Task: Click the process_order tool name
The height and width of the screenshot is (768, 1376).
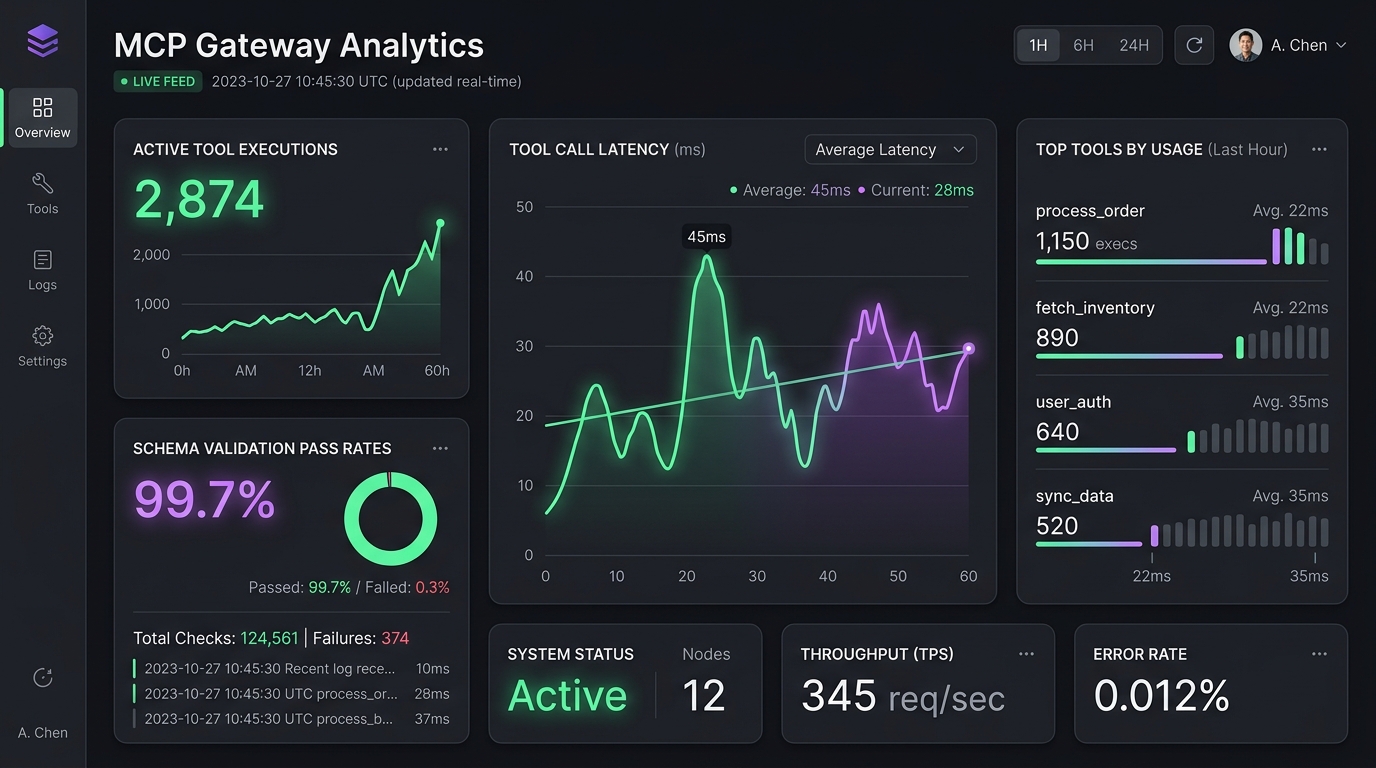Action: coord(1090,211)
